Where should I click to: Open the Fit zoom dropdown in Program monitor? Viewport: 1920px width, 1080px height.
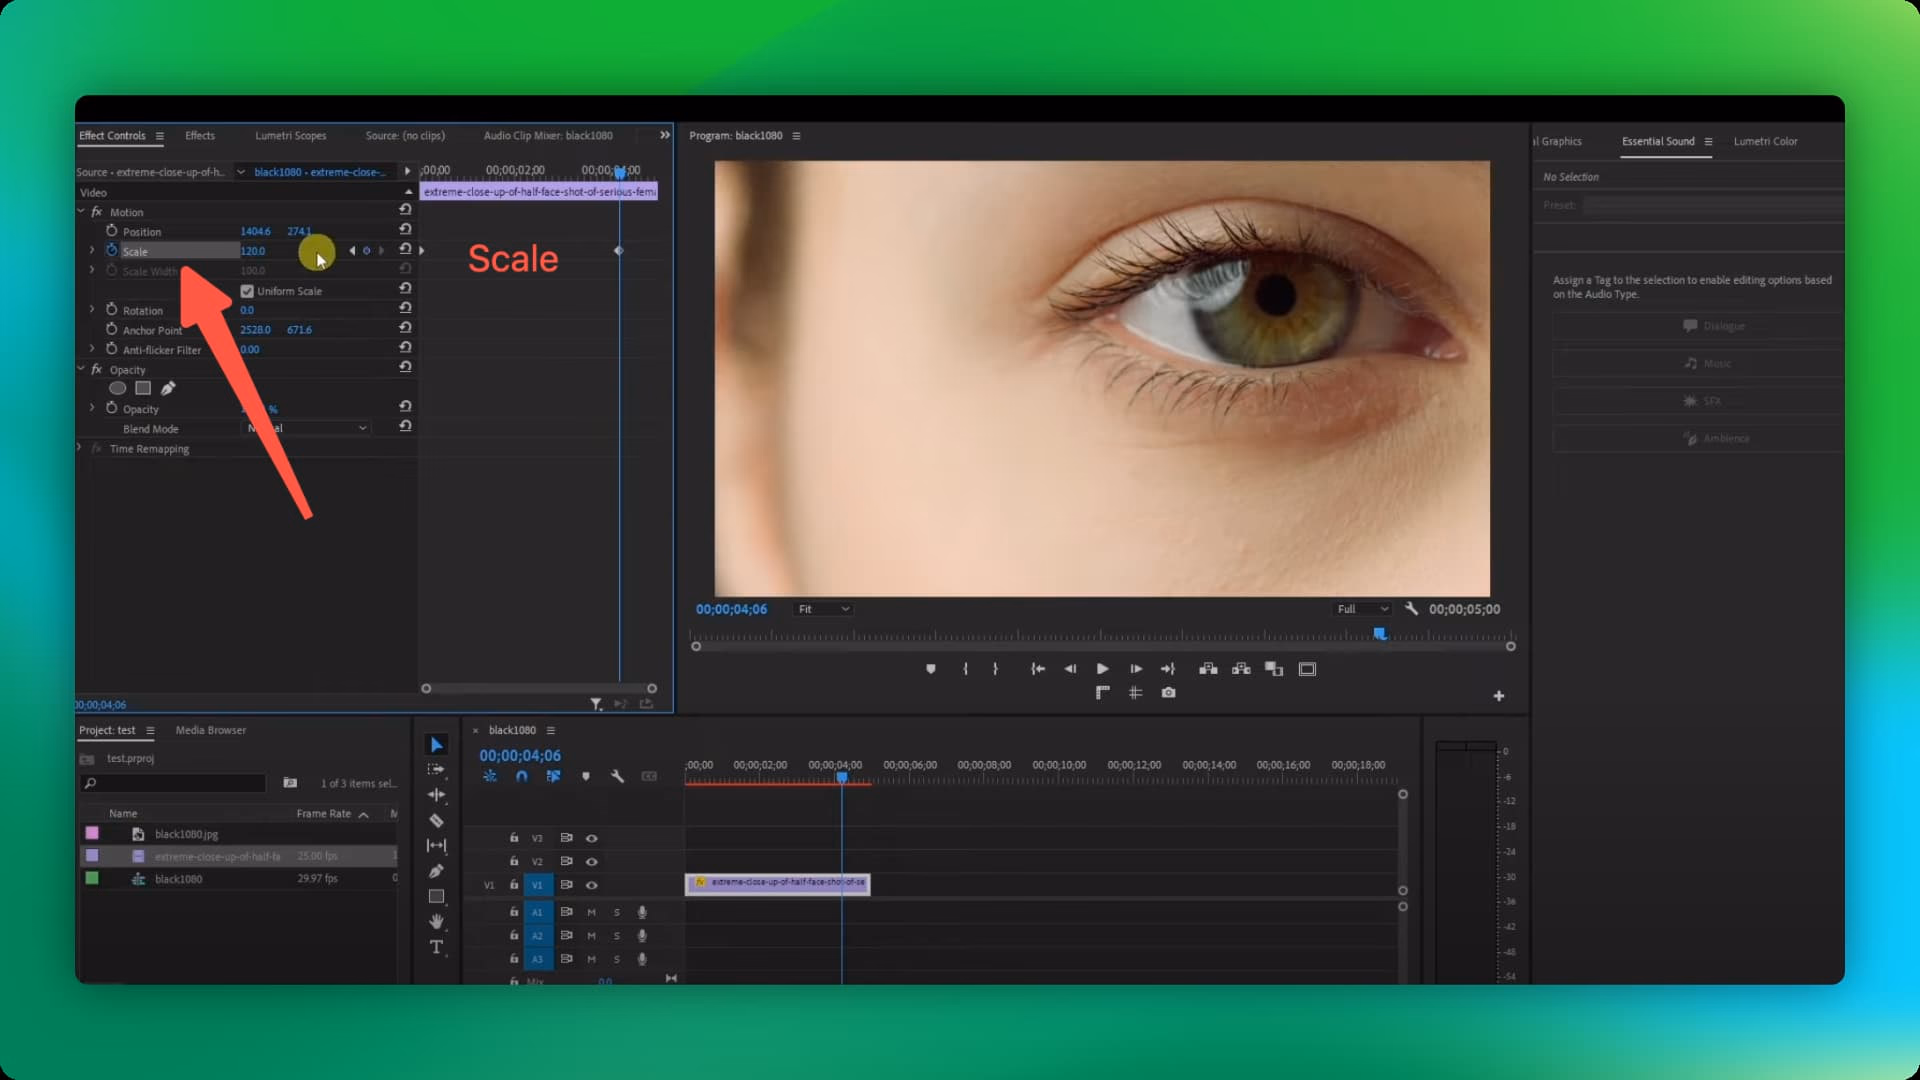(822, 608)
